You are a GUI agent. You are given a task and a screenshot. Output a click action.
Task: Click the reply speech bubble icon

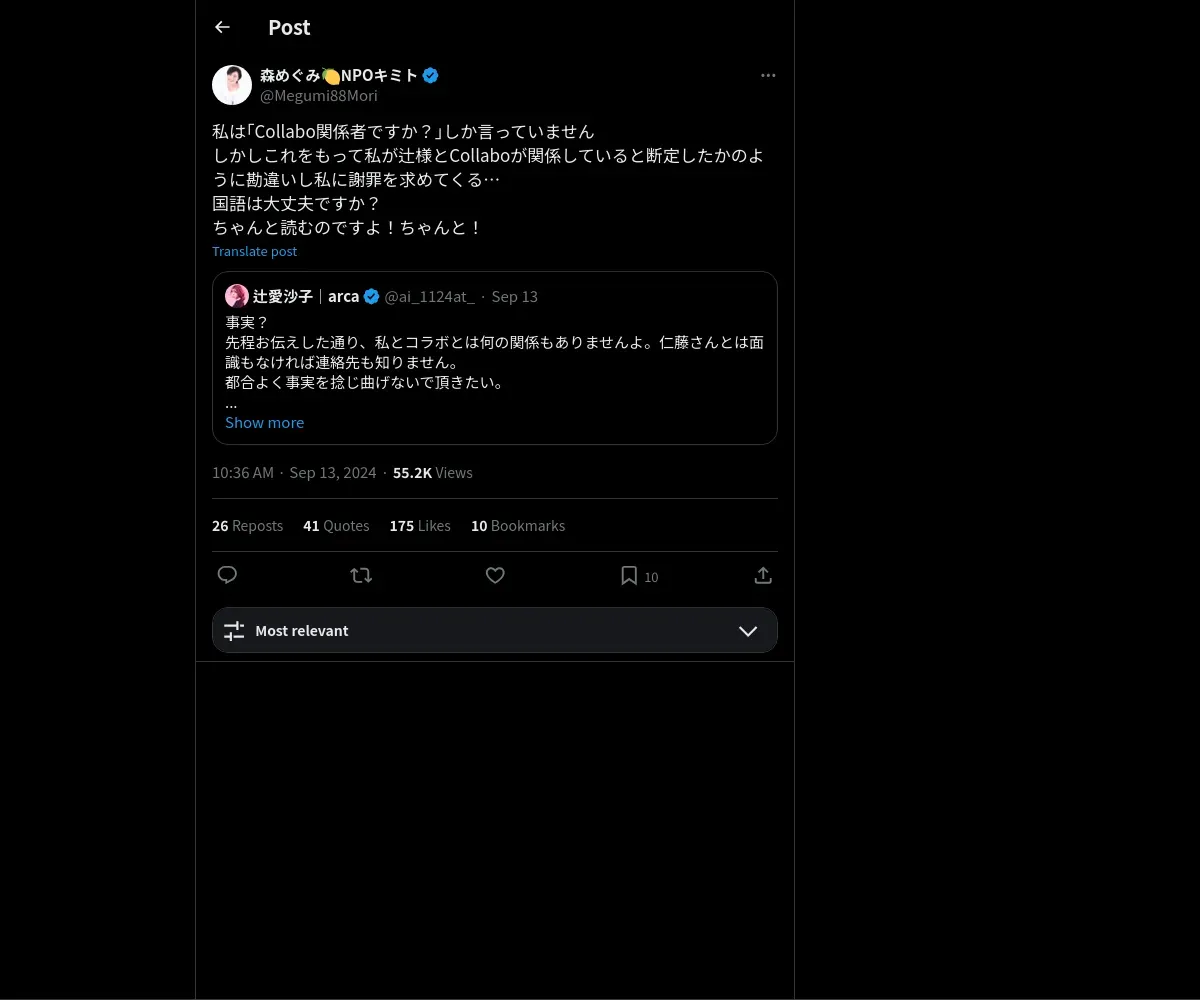pyautogui.click(x=228, y=575)
